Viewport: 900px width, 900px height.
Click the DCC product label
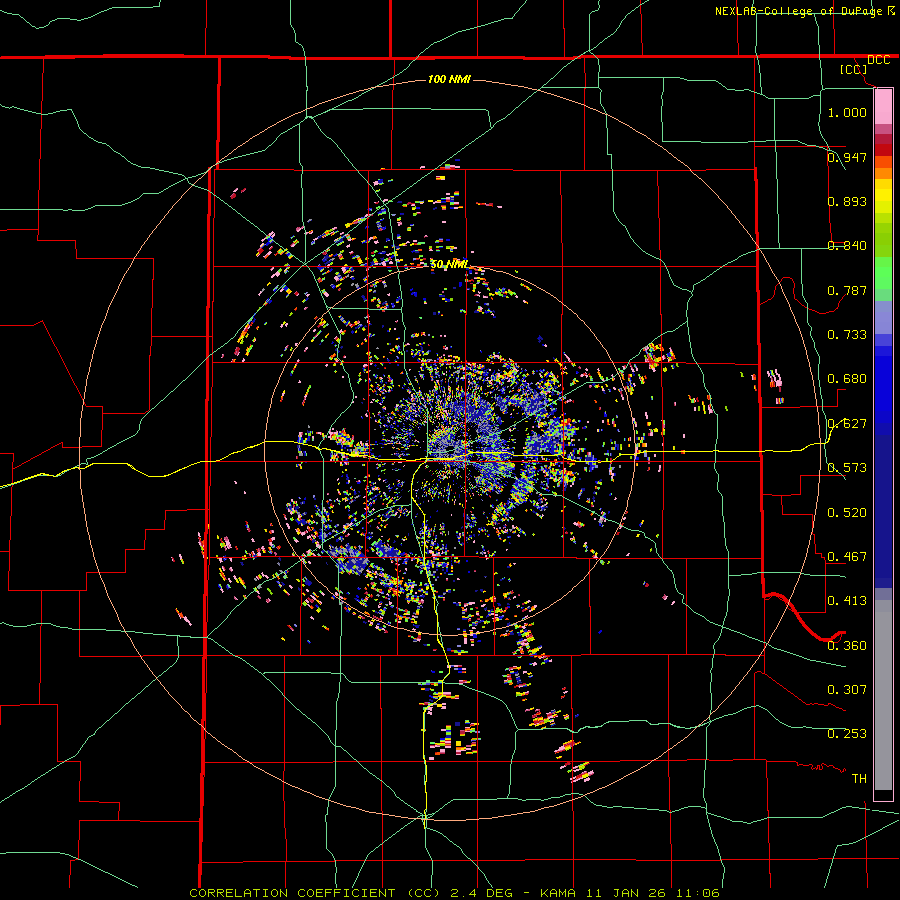pyautogui.click(x=878, y=60)
